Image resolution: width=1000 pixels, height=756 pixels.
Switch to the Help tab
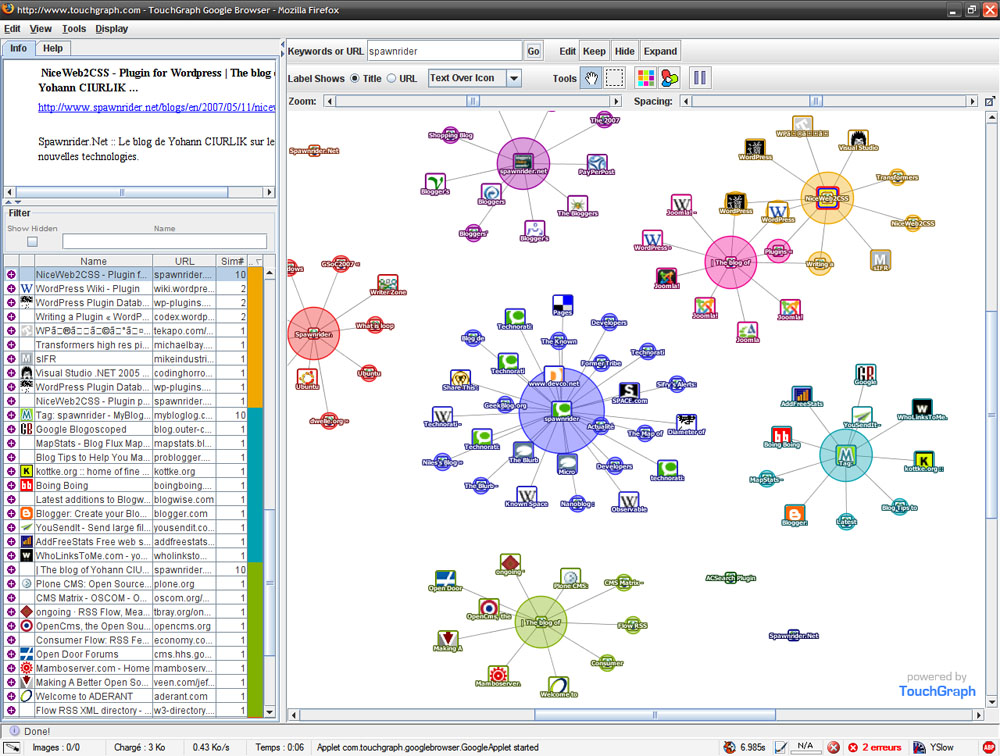click(x=53, y=48)
